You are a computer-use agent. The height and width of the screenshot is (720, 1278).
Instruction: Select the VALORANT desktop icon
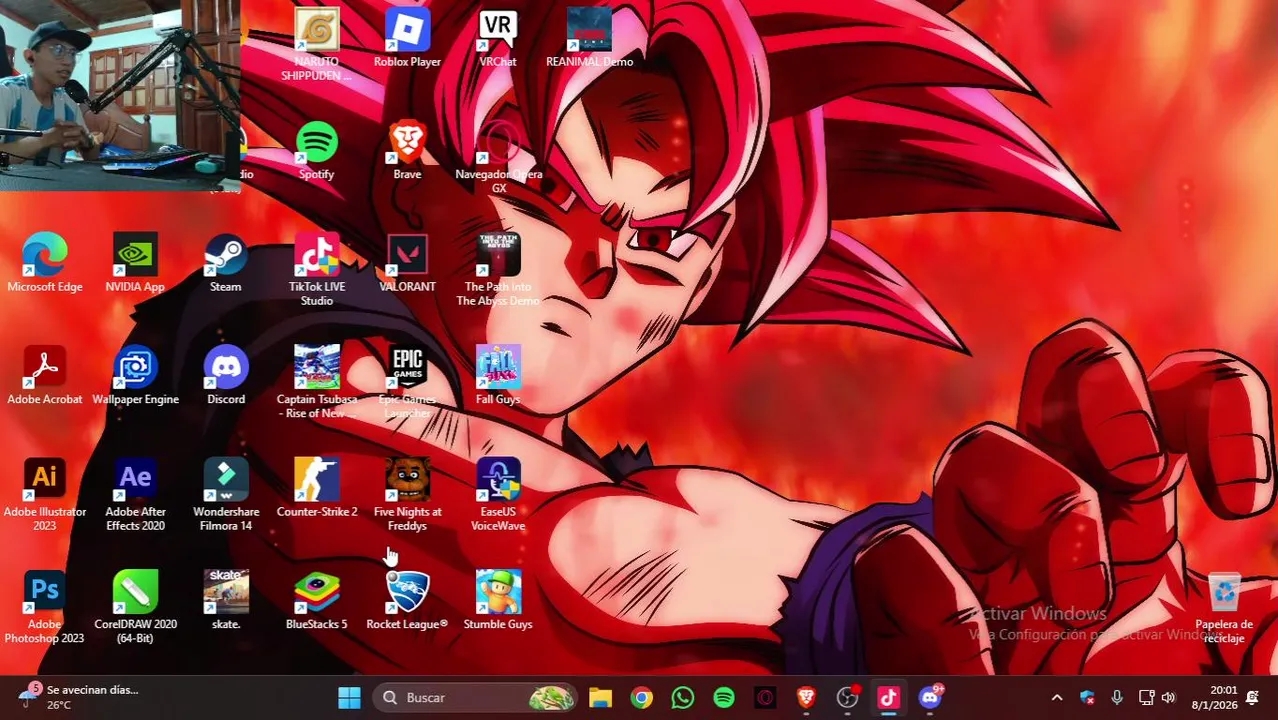pyautogui.click(x=407, y=264)
